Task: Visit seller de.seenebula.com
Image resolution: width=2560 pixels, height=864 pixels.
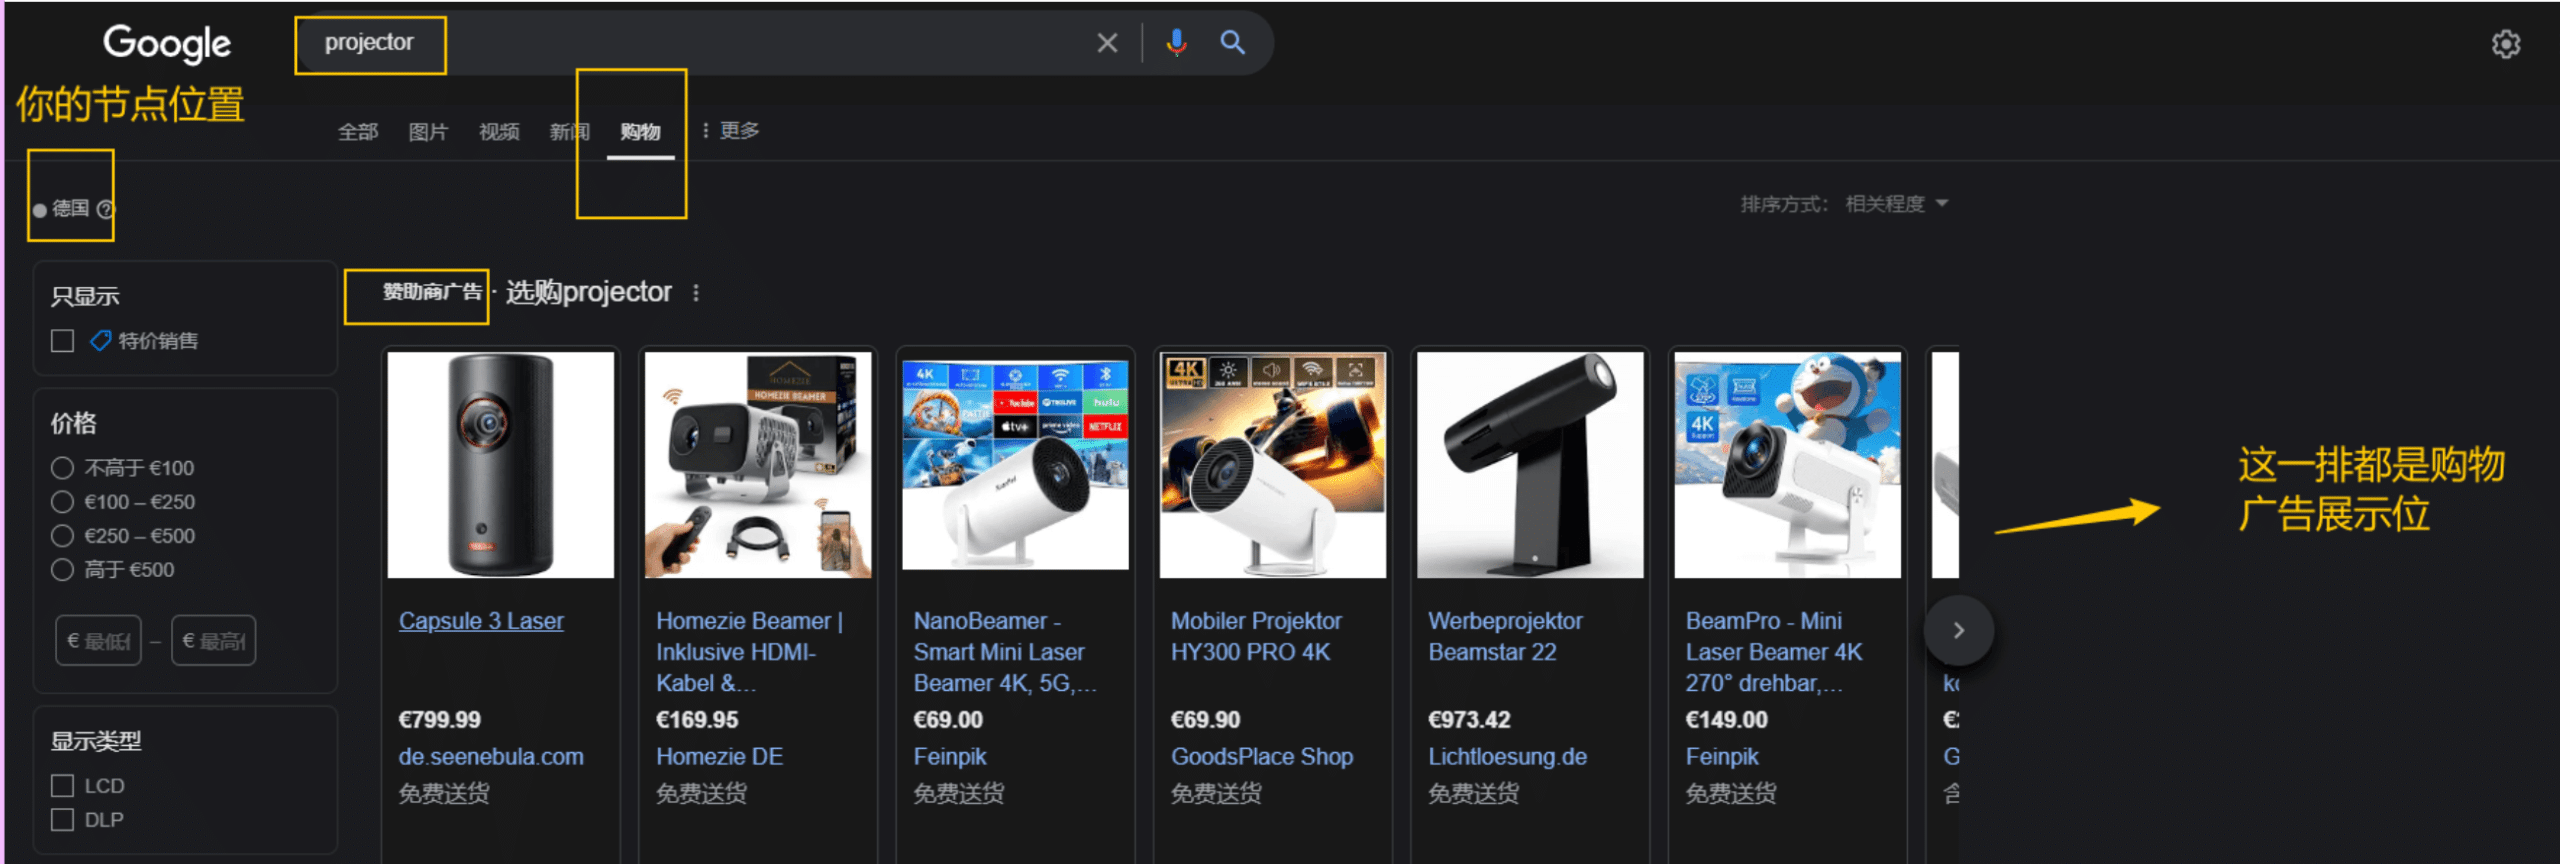Action: pyautogui.click(x=491, y=757)
